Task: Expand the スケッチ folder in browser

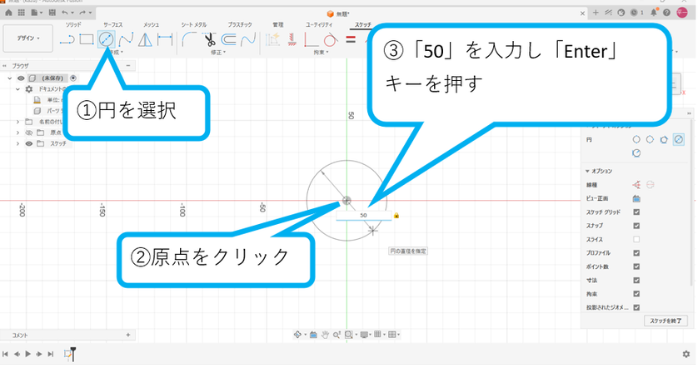Action: coord(18,144)
